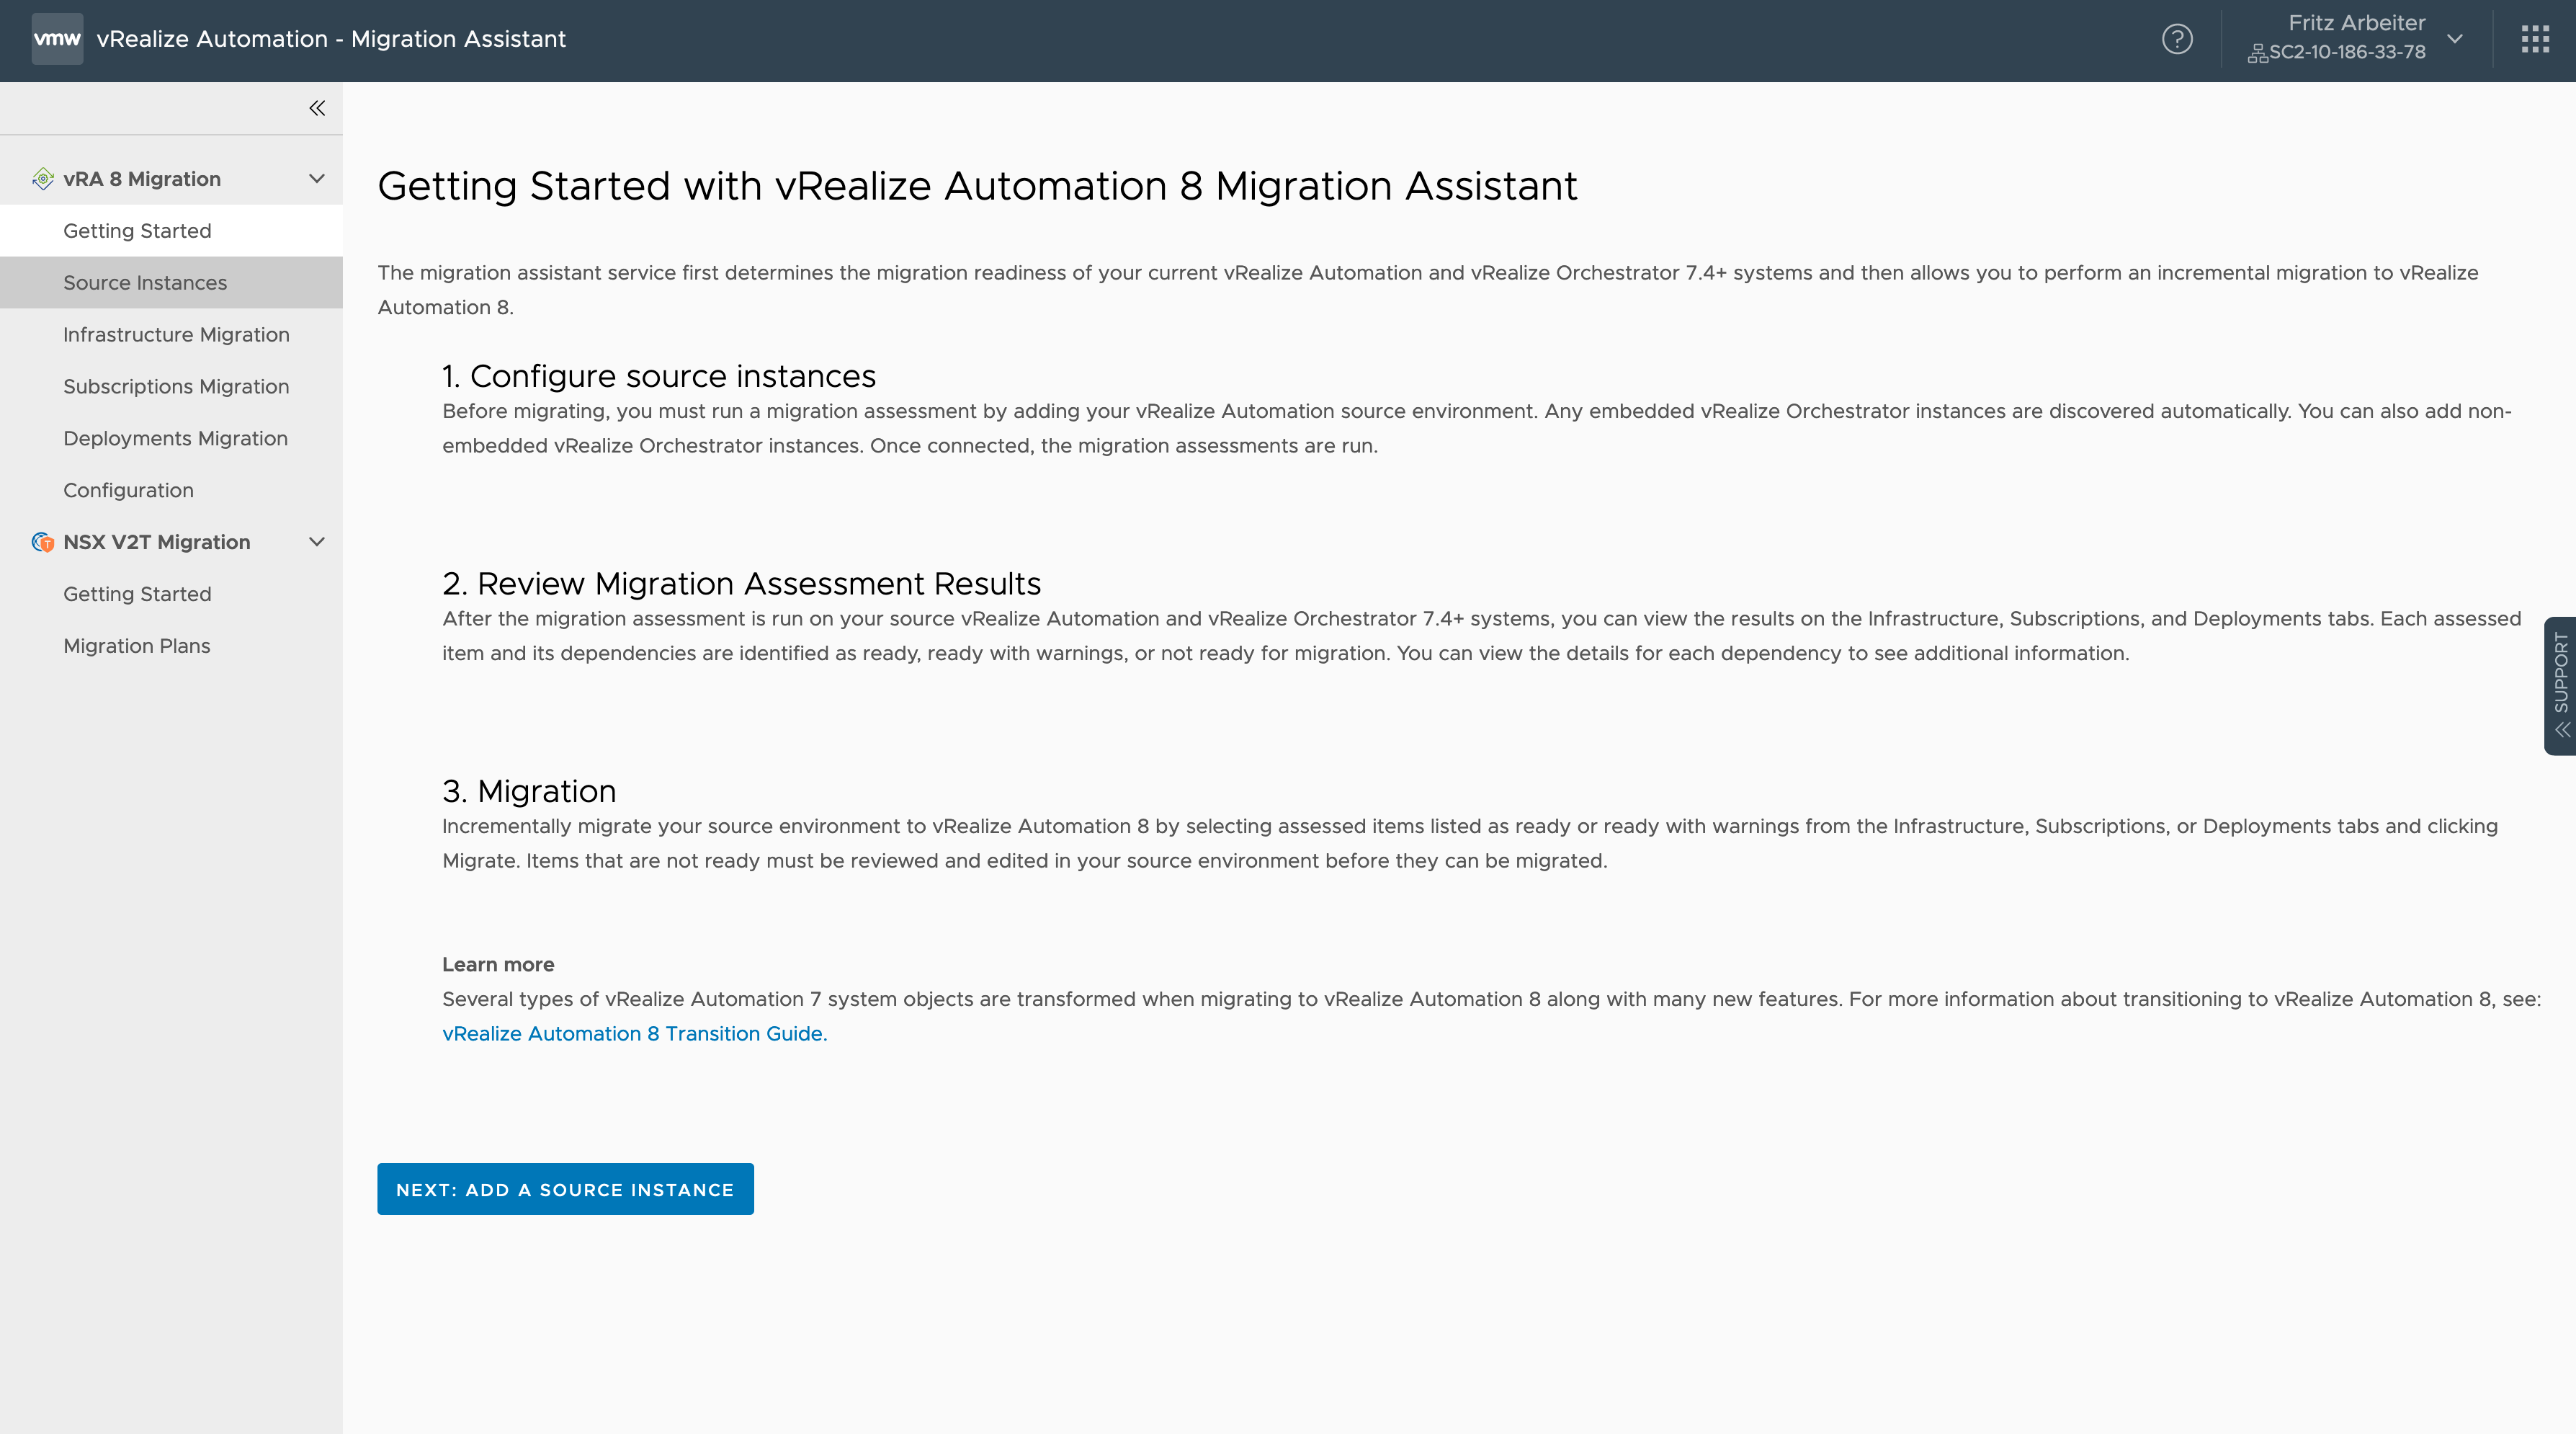Expand the Fritz Arbeiter user dropdown
Screen dimensions: 2576x1434
tap(2456, 37)
